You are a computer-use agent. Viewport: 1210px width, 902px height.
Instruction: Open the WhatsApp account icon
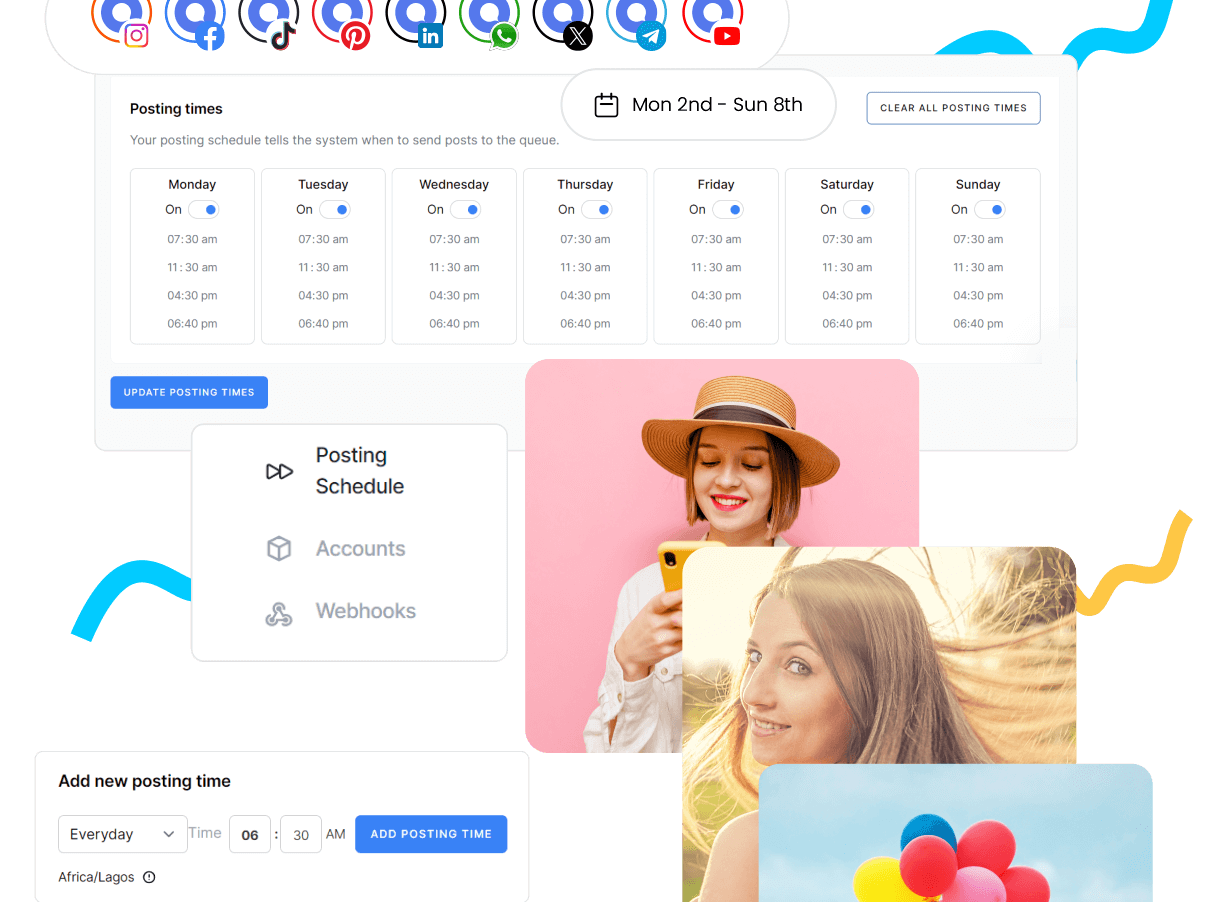490,20
